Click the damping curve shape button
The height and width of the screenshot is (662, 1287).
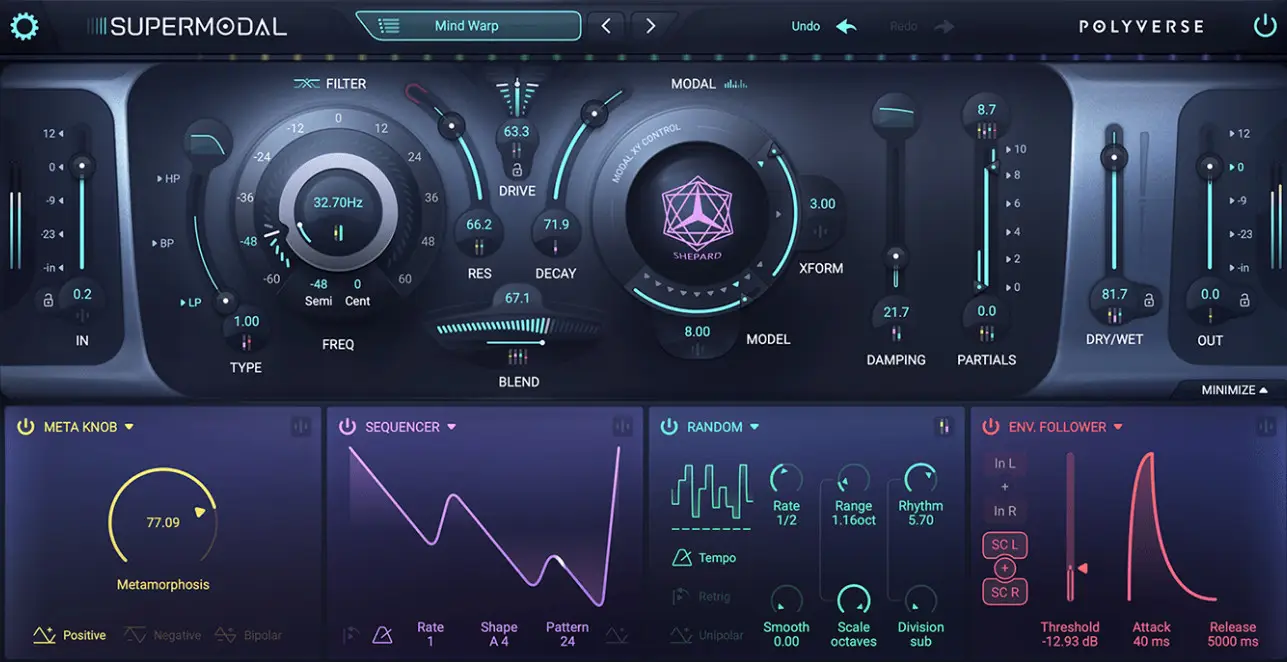pyautogui.click(x=895, y=113)
